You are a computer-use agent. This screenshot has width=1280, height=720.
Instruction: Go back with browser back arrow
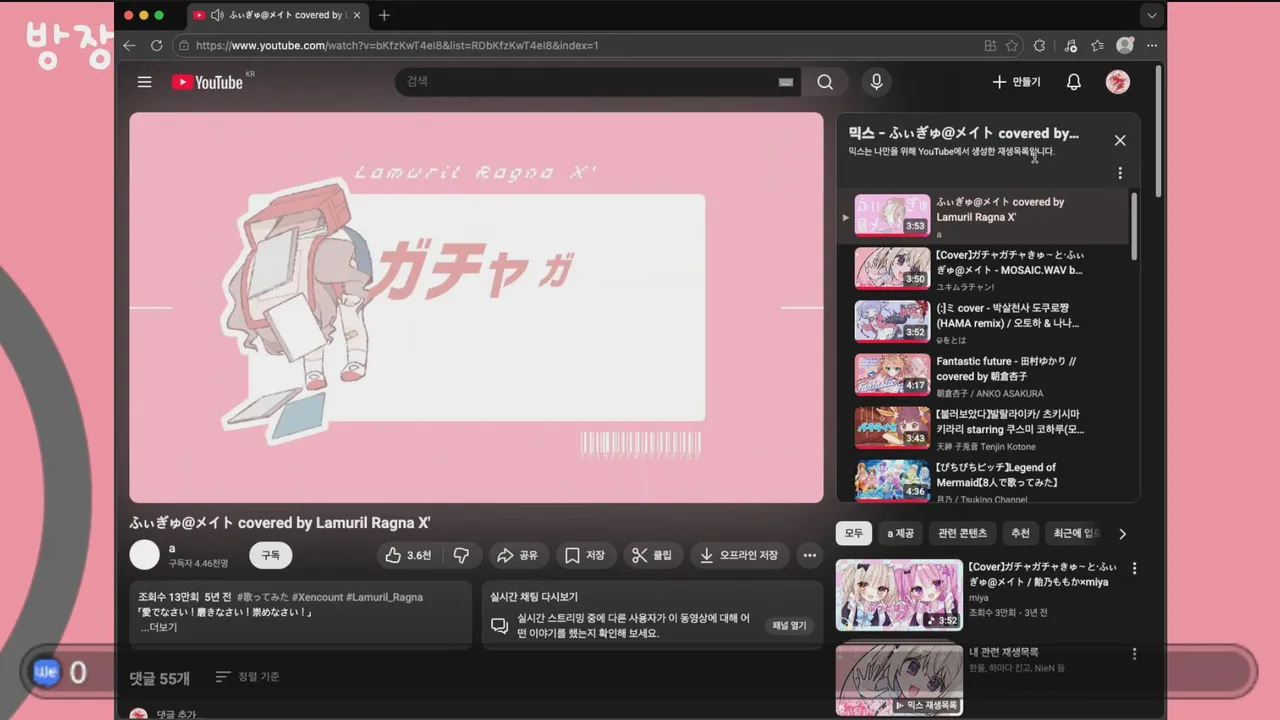pos(129,45)
